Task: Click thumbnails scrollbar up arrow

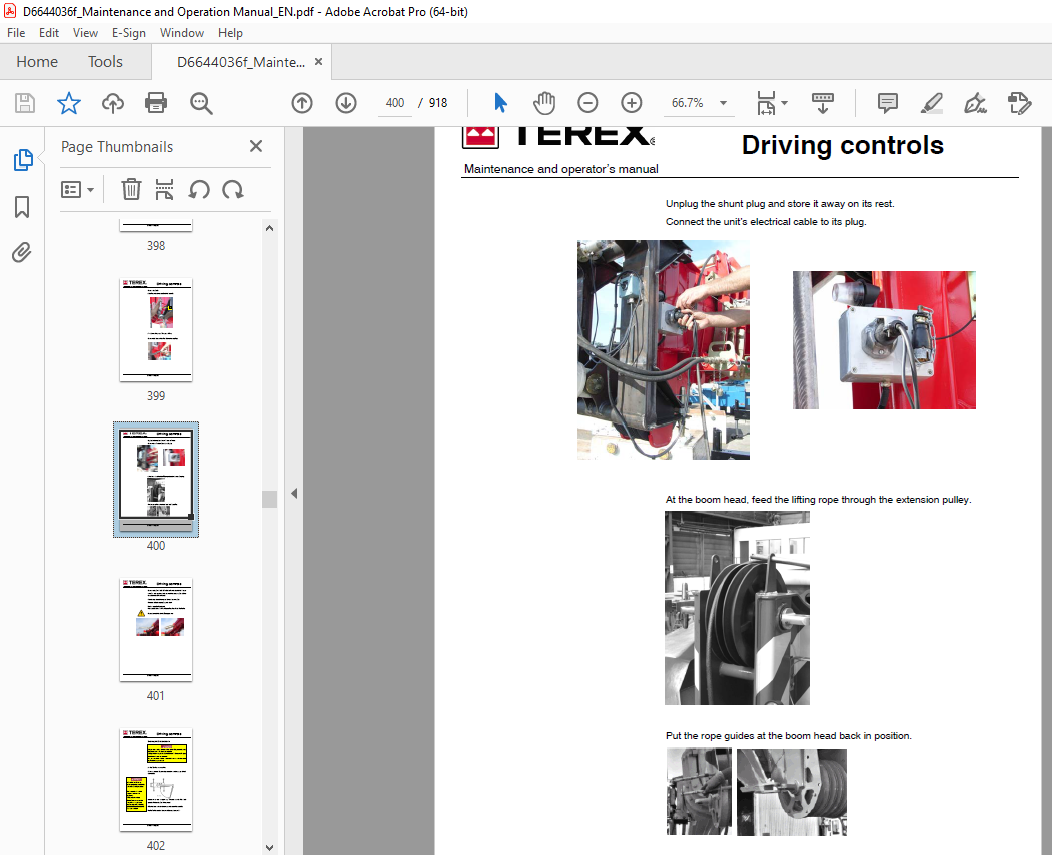Action: [269, 228]
